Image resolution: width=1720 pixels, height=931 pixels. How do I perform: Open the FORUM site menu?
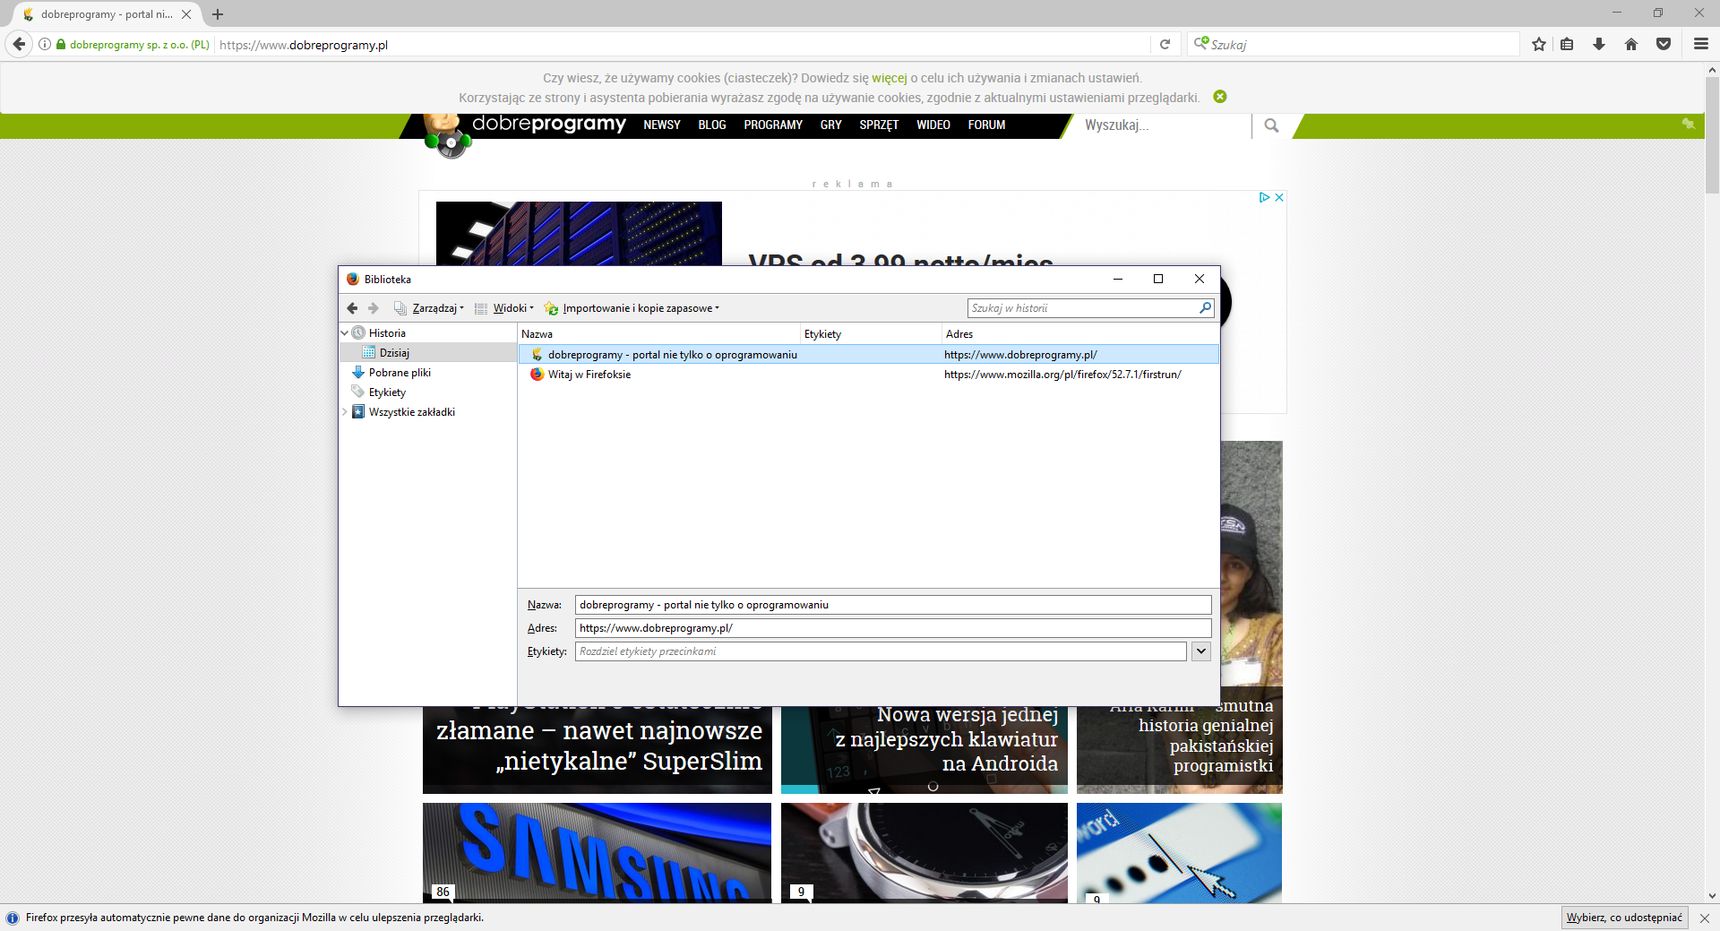point(986,125)
